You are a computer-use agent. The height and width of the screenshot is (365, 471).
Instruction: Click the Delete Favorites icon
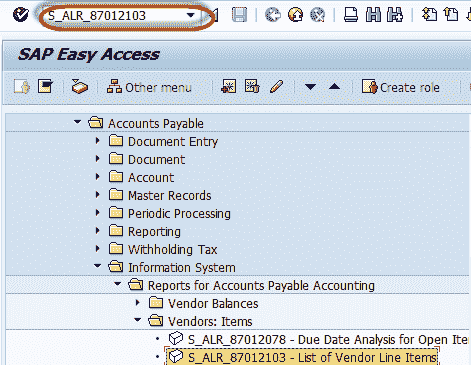click(x=252, y=87)
